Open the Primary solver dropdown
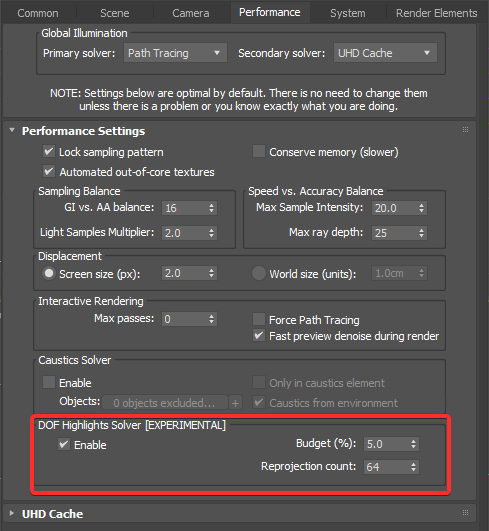The width and height of the screenshot is (489, 531). (175, 53)
